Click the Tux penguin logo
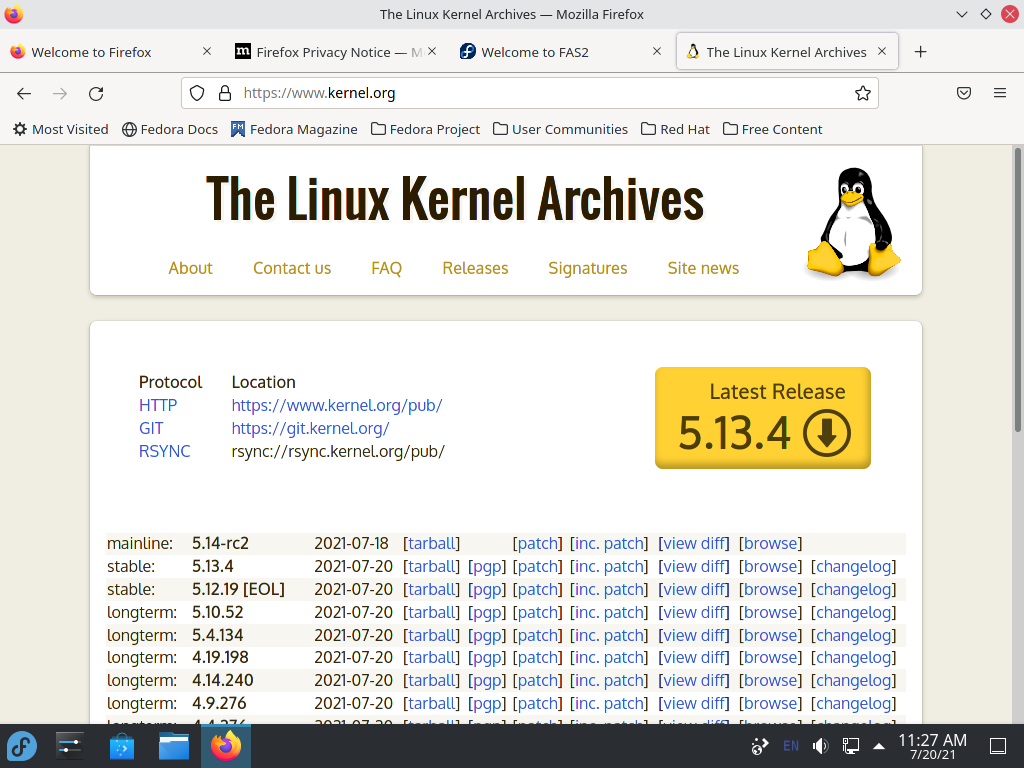 [x=853, y=223]
